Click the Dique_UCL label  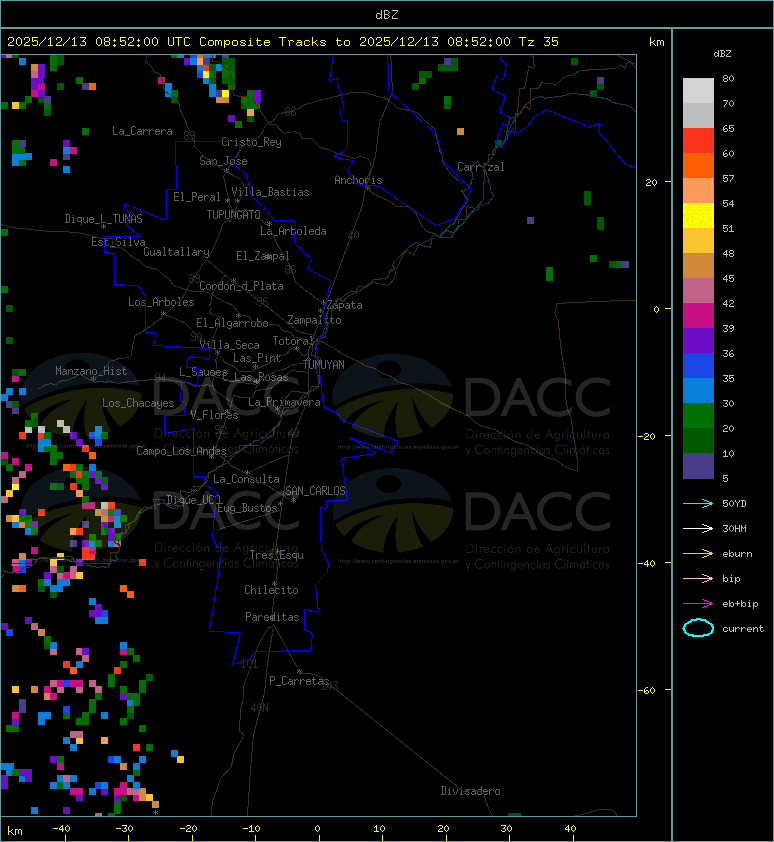pyautogui.click(x=194, y=500)
